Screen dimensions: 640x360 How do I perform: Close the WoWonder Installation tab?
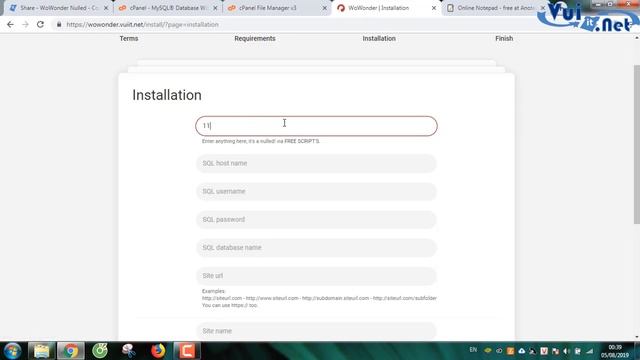434,8
